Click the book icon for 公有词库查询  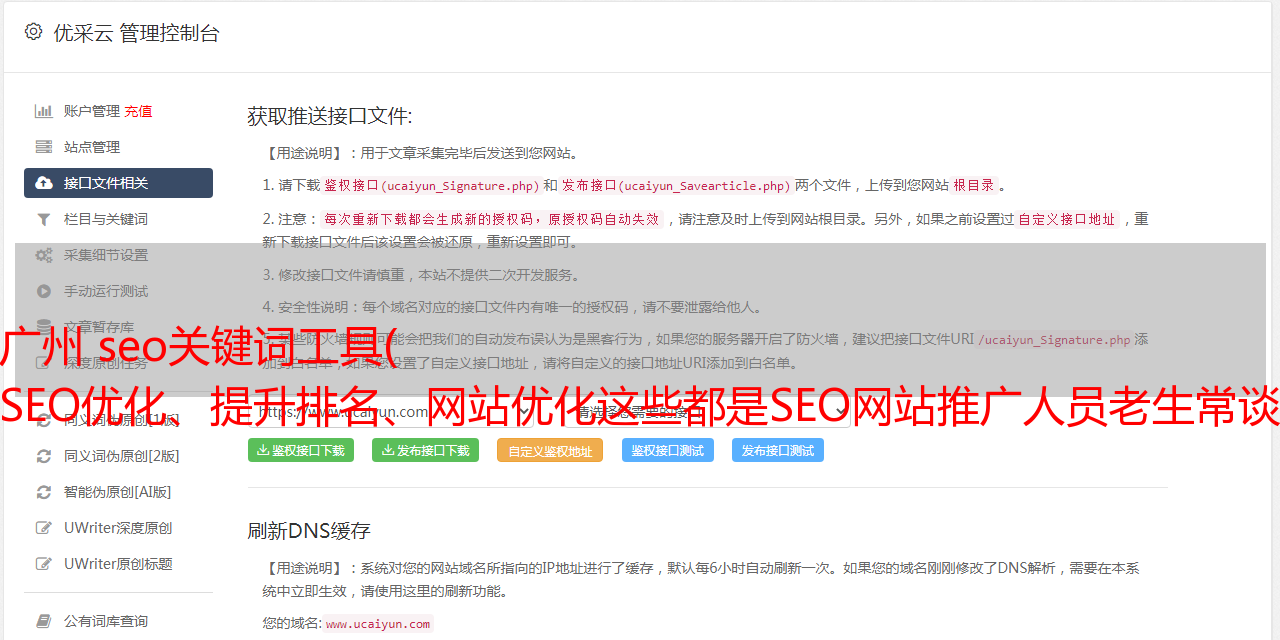coord(44,621)
